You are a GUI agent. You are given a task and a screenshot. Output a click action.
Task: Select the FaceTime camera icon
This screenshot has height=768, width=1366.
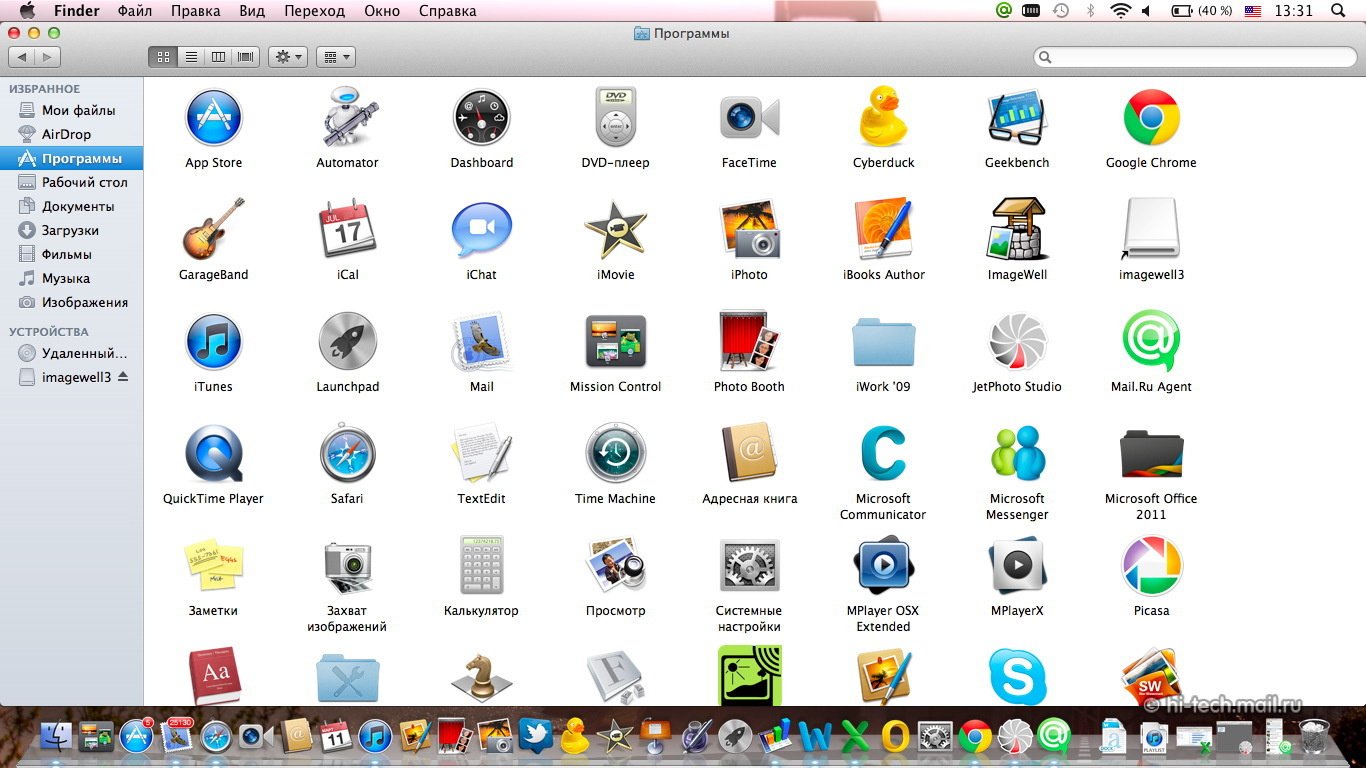750,118
